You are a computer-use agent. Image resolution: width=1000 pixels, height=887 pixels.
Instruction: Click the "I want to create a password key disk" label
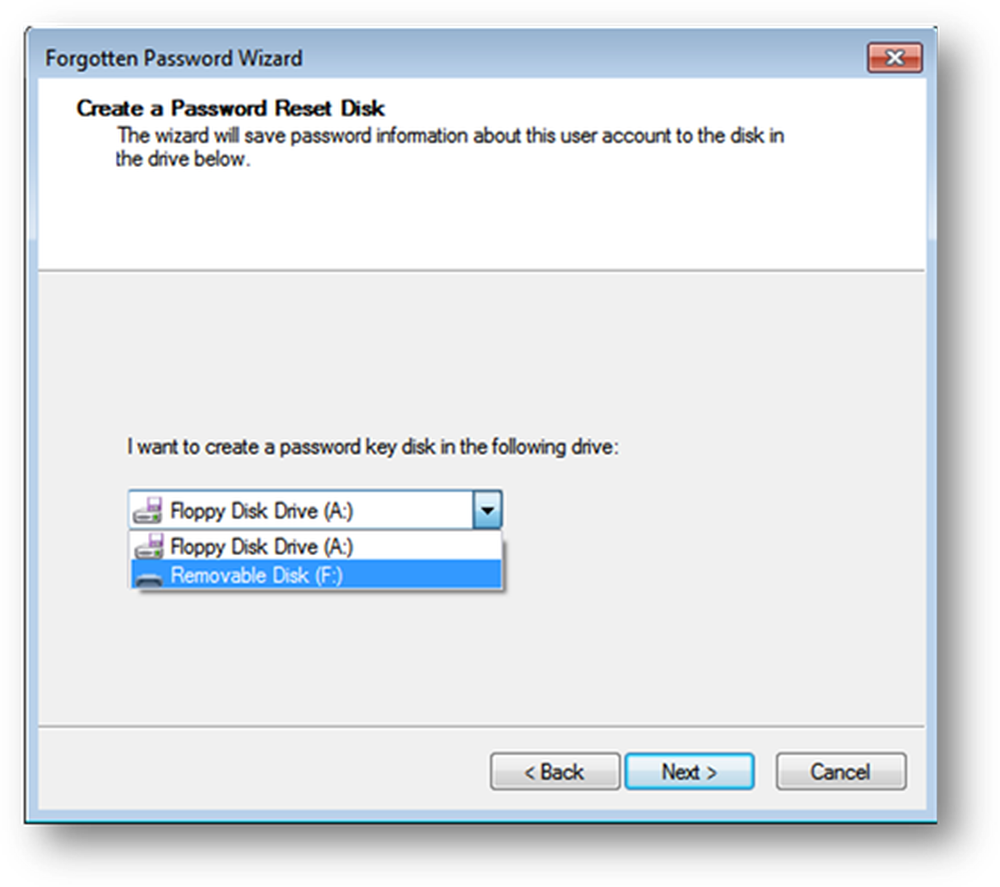pyautogui.click(x=374, y=447)
